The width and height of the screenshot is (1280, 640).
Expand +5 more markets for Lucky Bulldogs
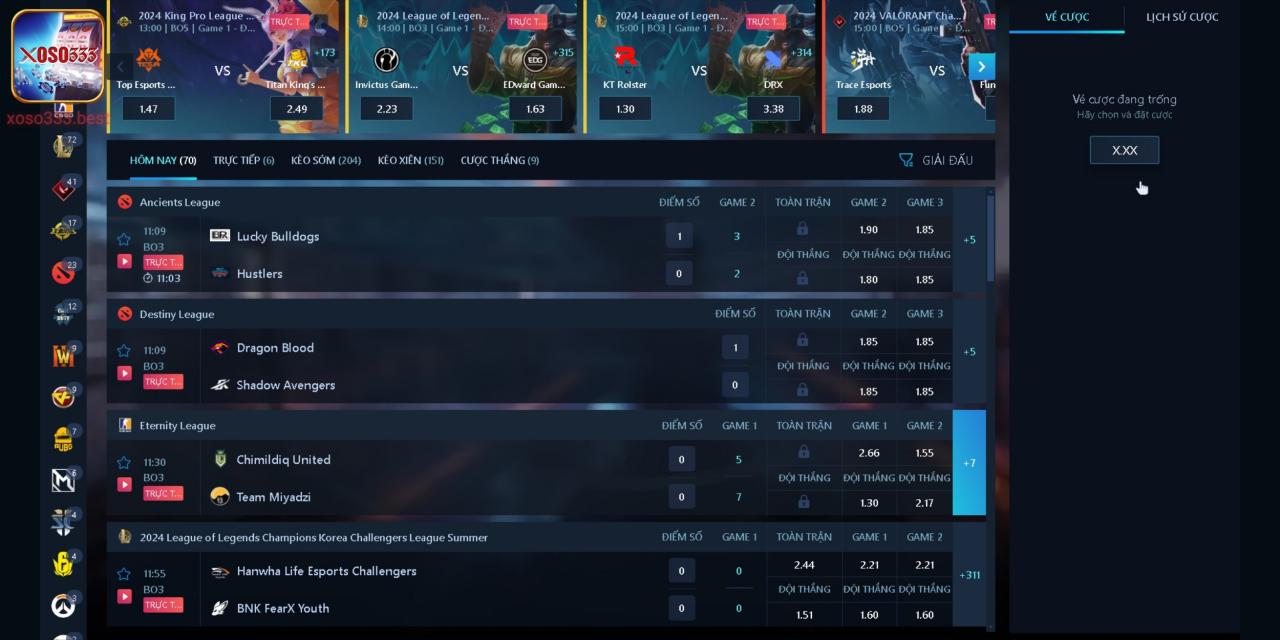pyautogui.click(x=969, y=240)
